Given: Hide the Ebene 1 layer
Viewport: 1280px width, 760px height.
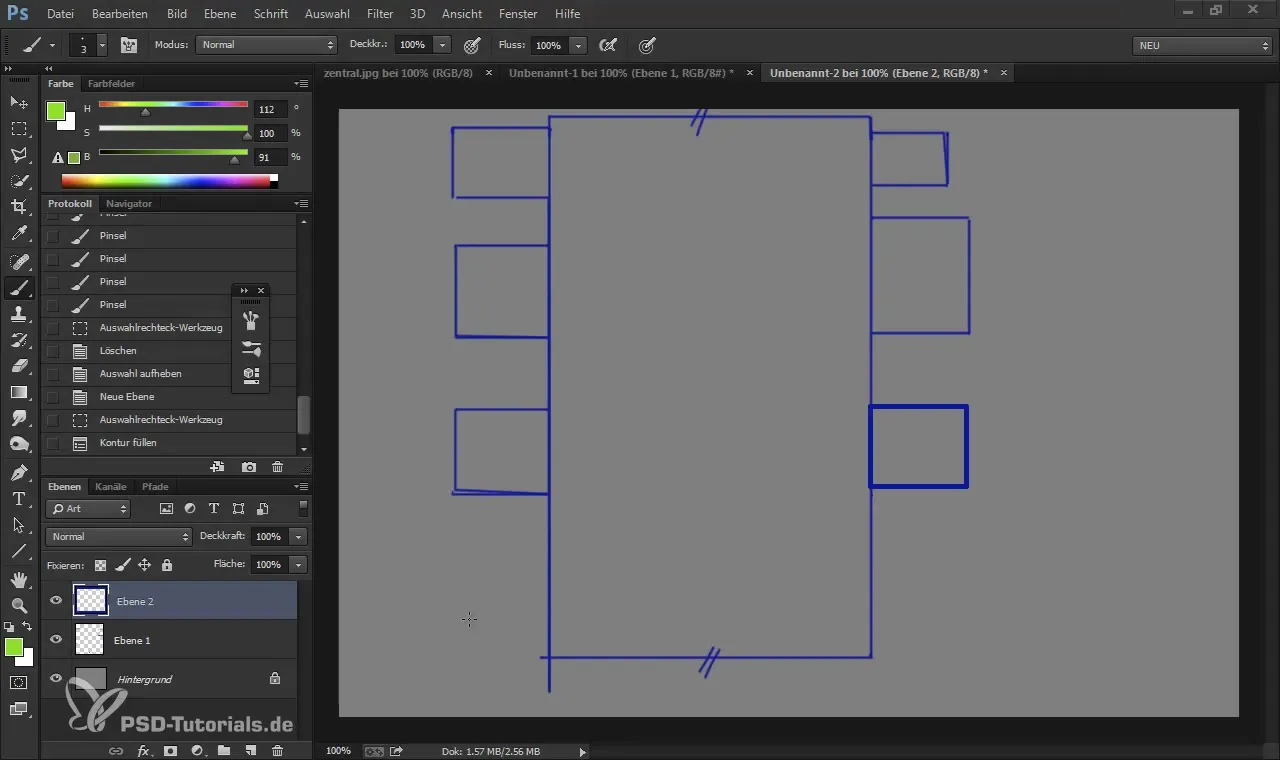Looking at the screenshot, I should 56,639.
